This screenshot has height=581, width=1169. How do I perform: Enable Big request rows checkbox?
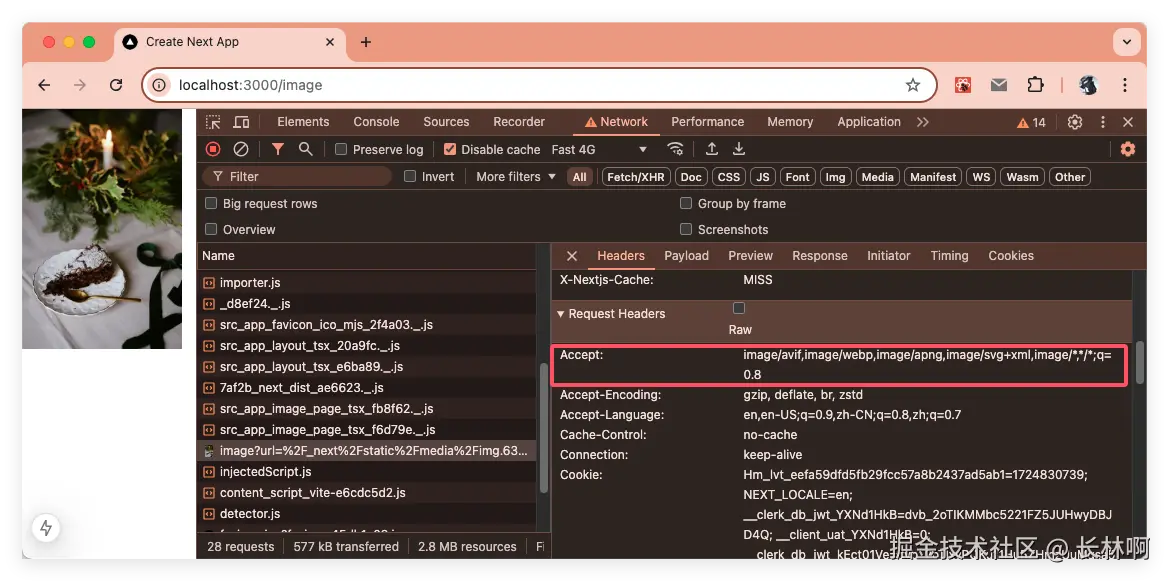coord(211,204)
